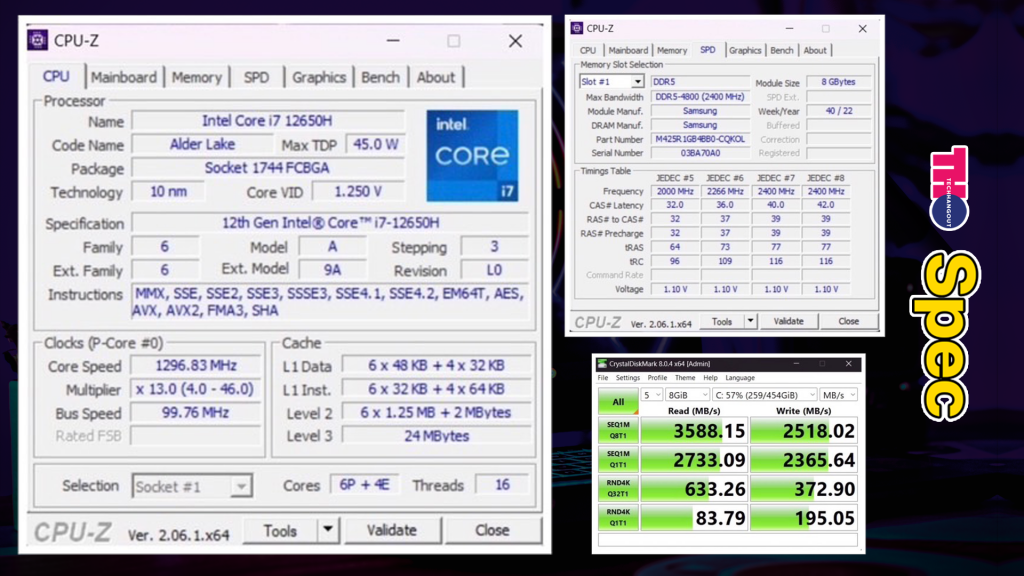Open Graphics tab in large CPU-Z window
This screenshot has width=1024, height=576.
[x=319, y=77]
